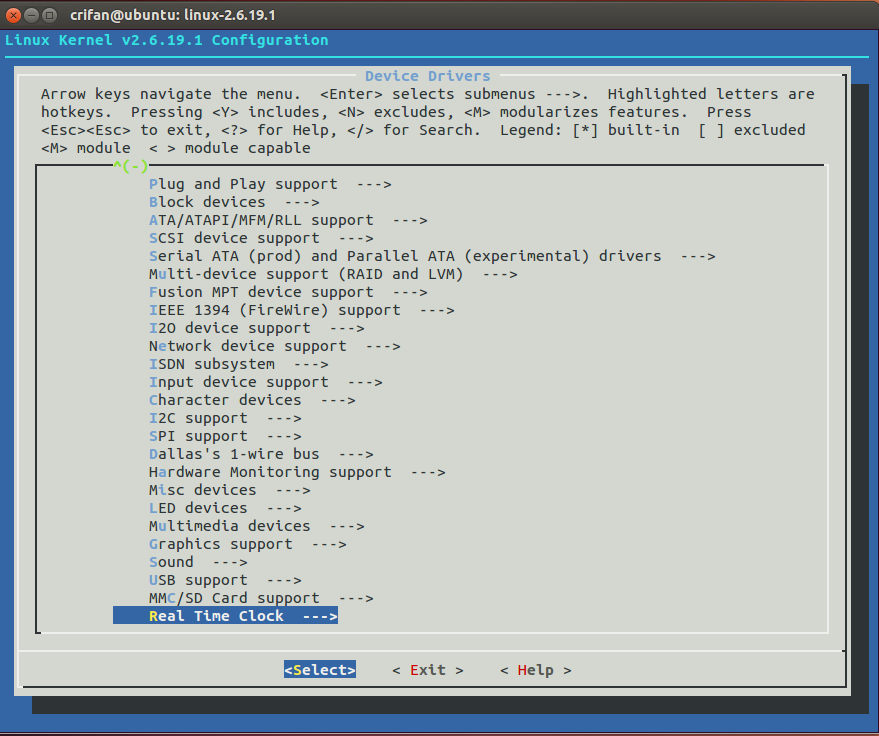Select SCSI device support entry
The image size is (879, 736).
point(261,238)
